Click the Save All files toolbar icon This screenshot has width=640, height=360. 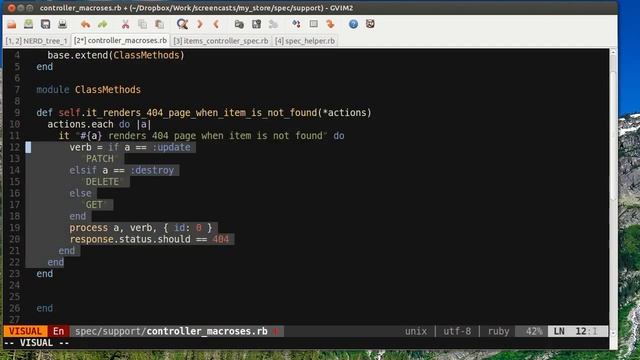point(45,24)
